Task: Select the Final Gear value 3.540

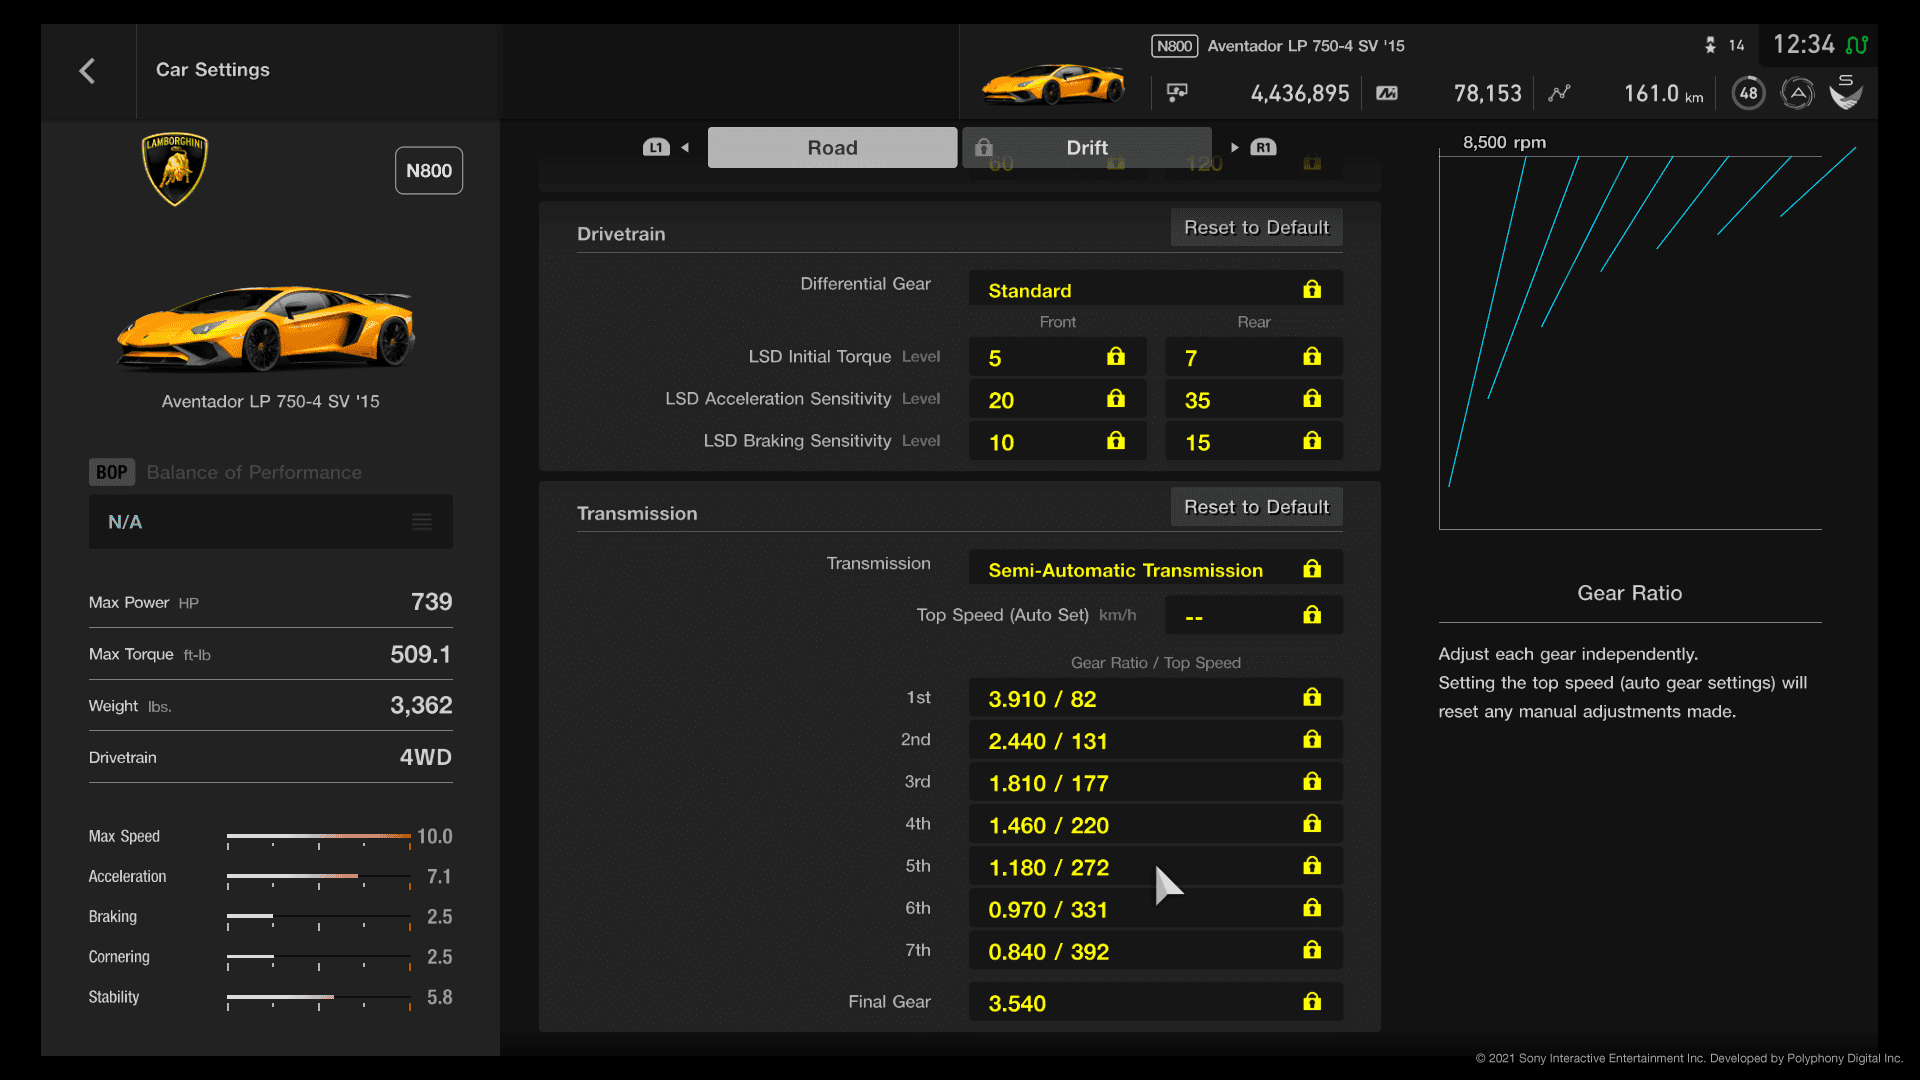Action: click(1155, 1002)
